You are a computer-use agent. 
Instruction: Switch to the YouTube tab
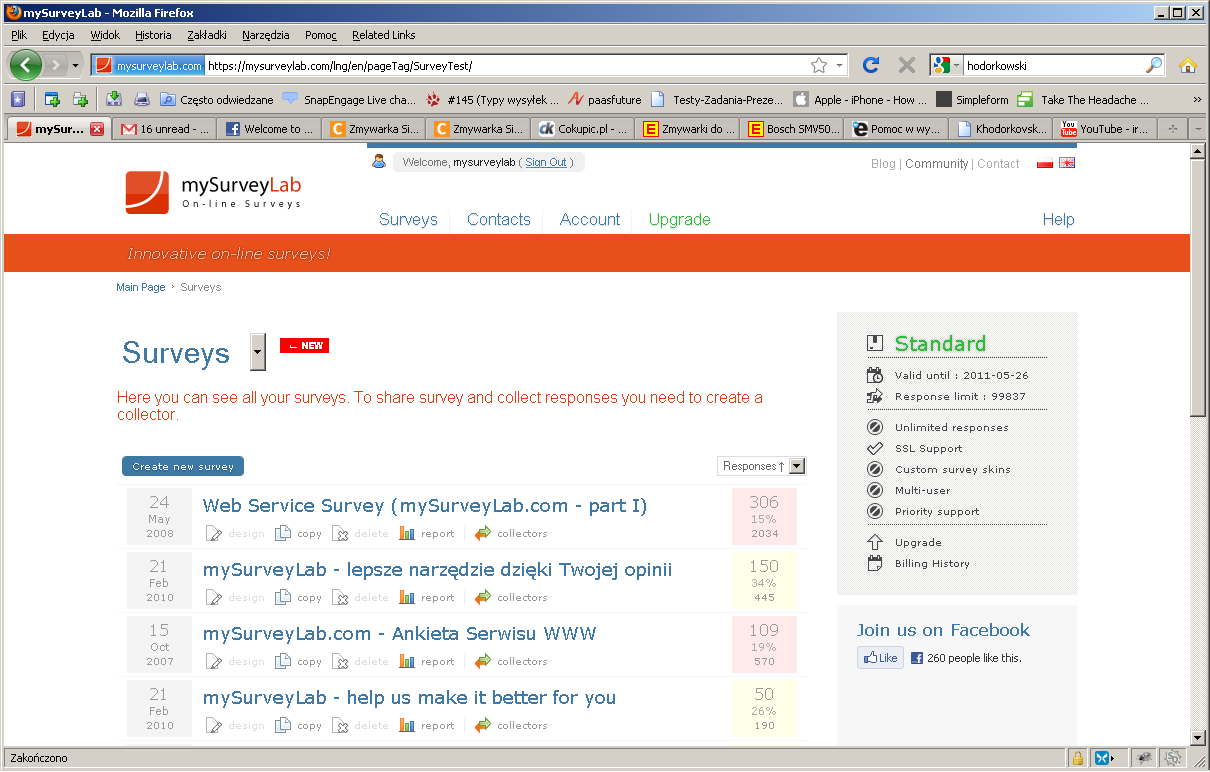pos(1106,129)
